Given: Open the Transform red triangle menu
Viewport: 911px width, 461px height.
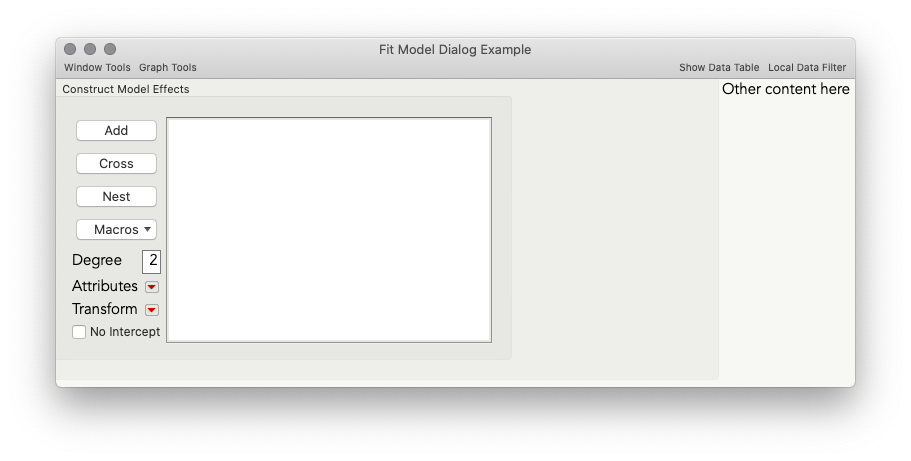Looking at the screenshot, I should (152, 310).
